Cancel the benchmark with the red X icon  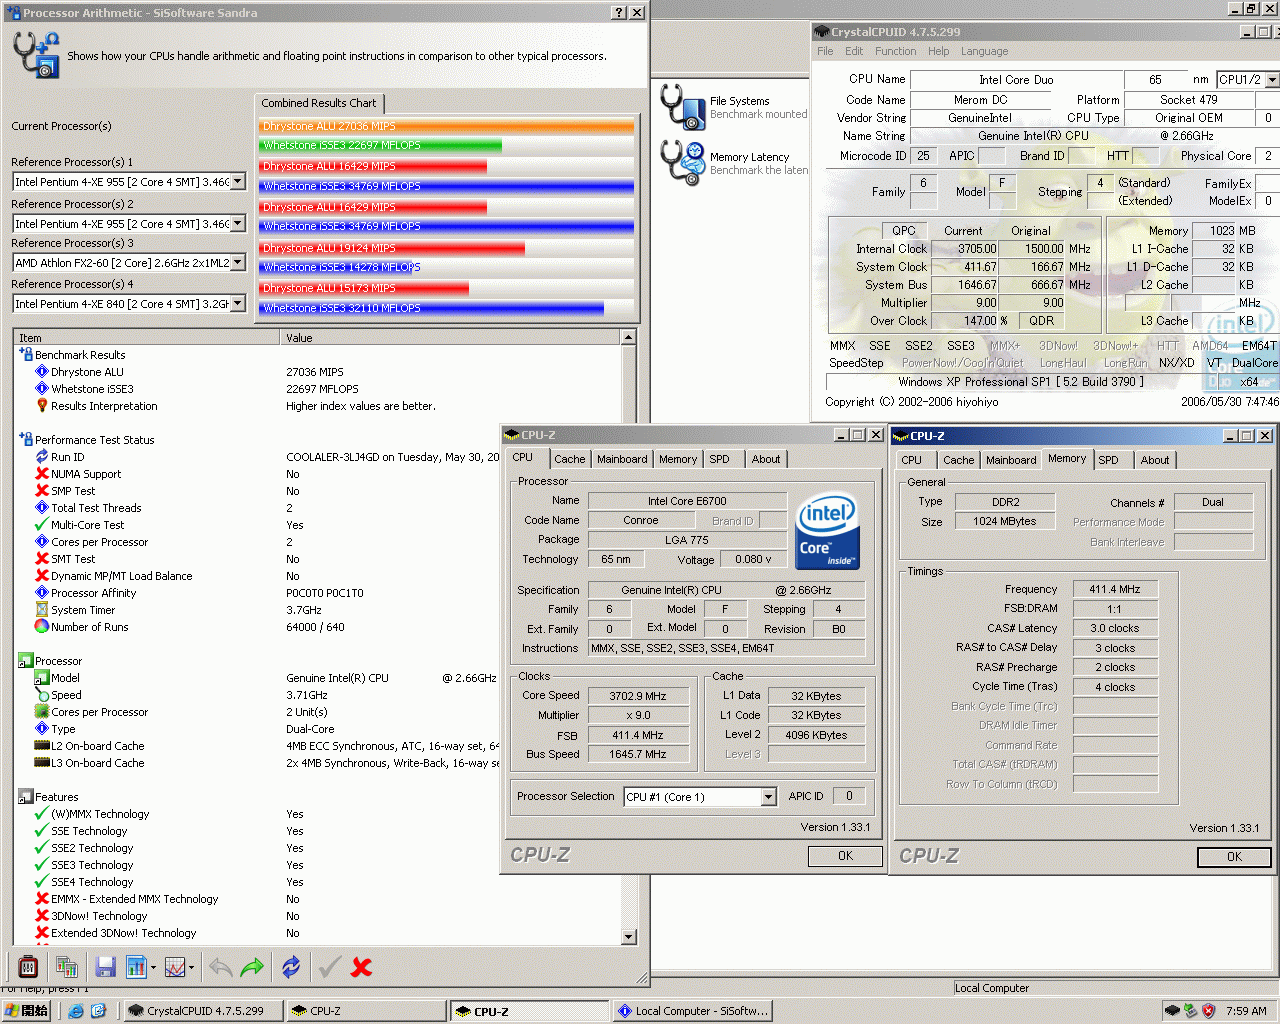pos(361,966)
